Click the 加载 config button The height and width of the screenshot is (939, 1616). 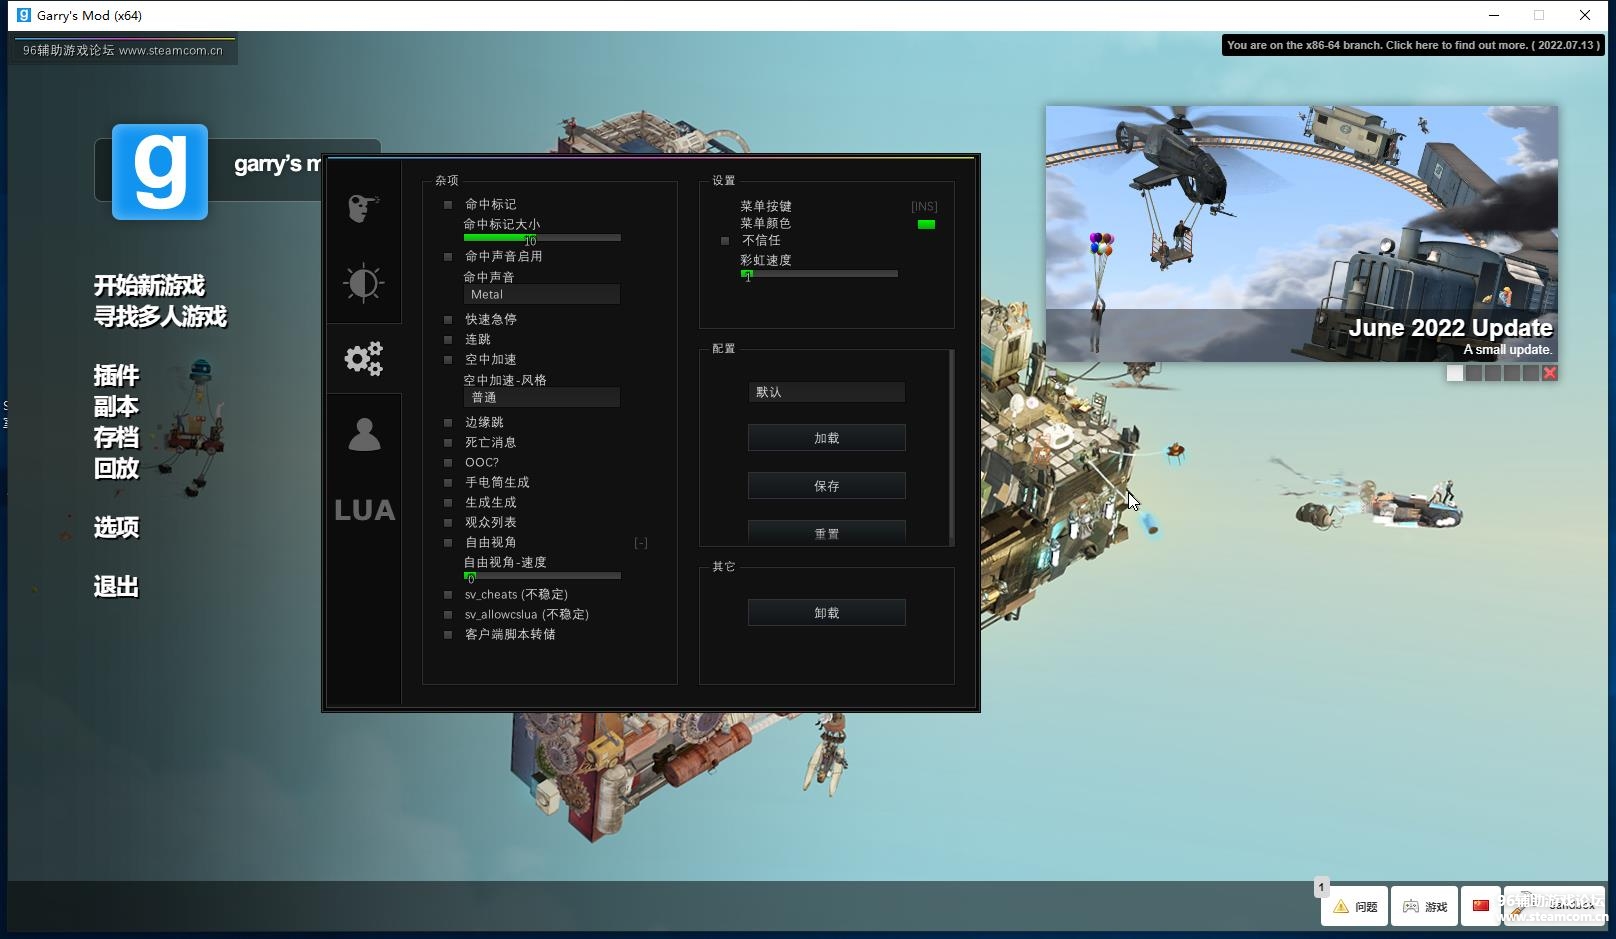coord(827,438)
